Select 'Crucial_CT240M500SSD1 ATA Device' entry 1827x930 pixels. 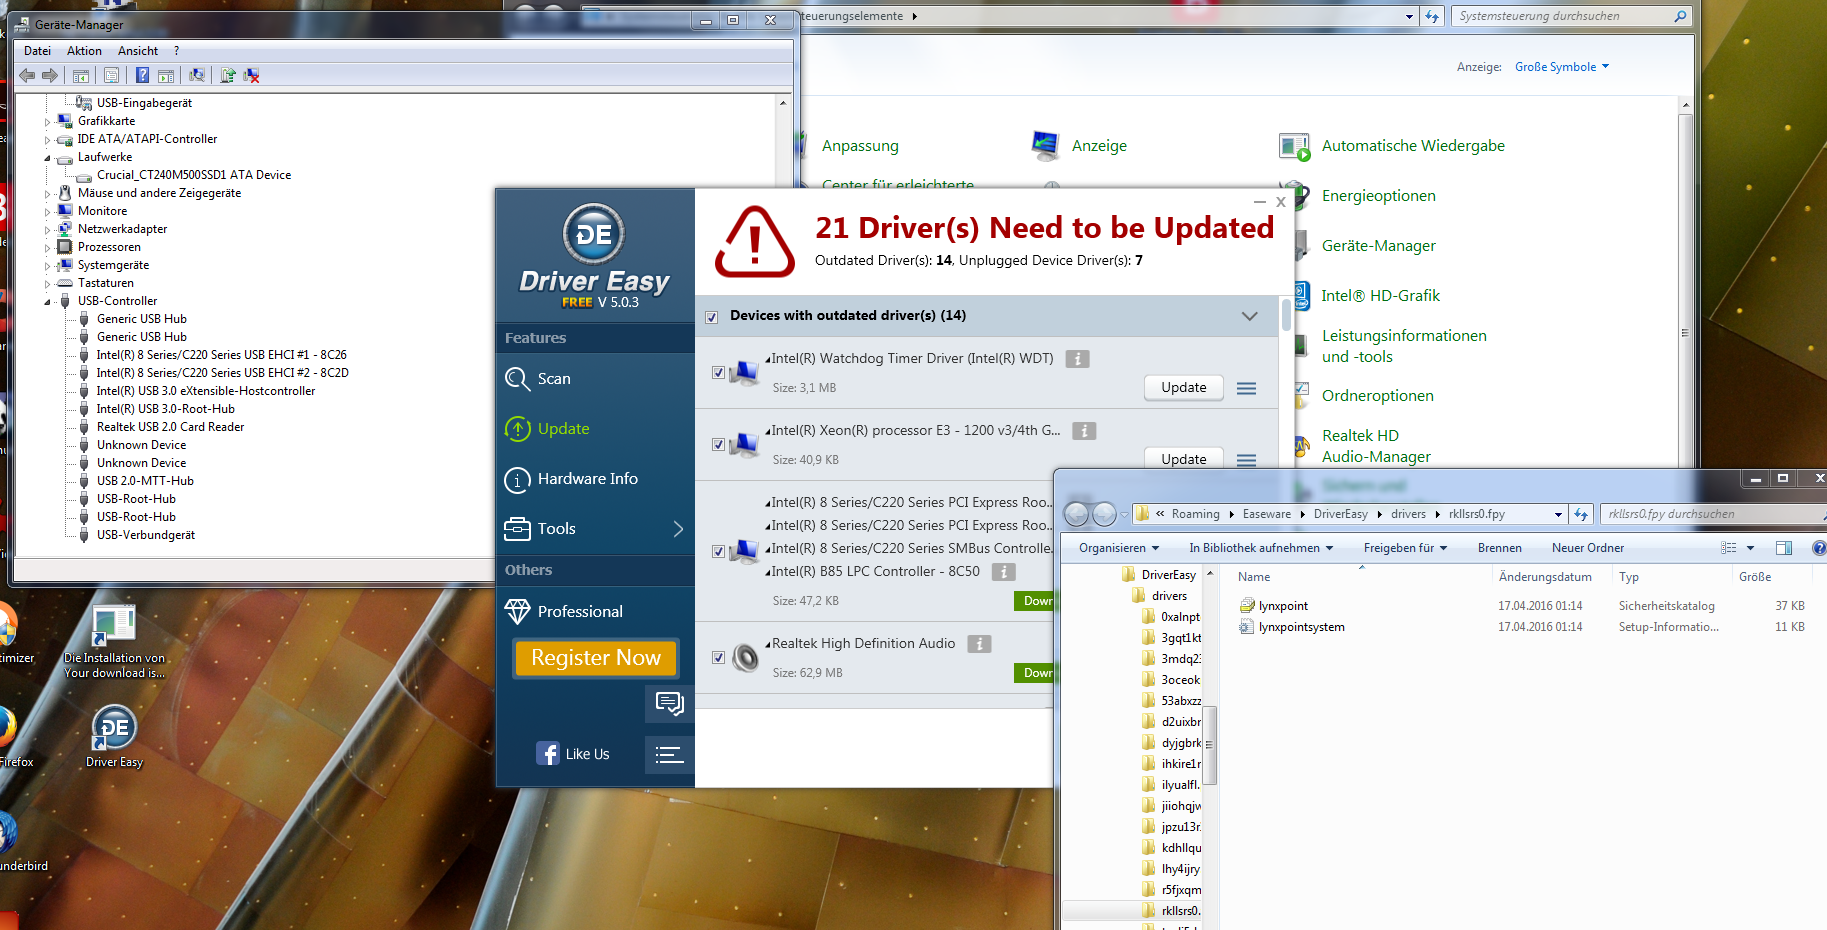point(194,175)
